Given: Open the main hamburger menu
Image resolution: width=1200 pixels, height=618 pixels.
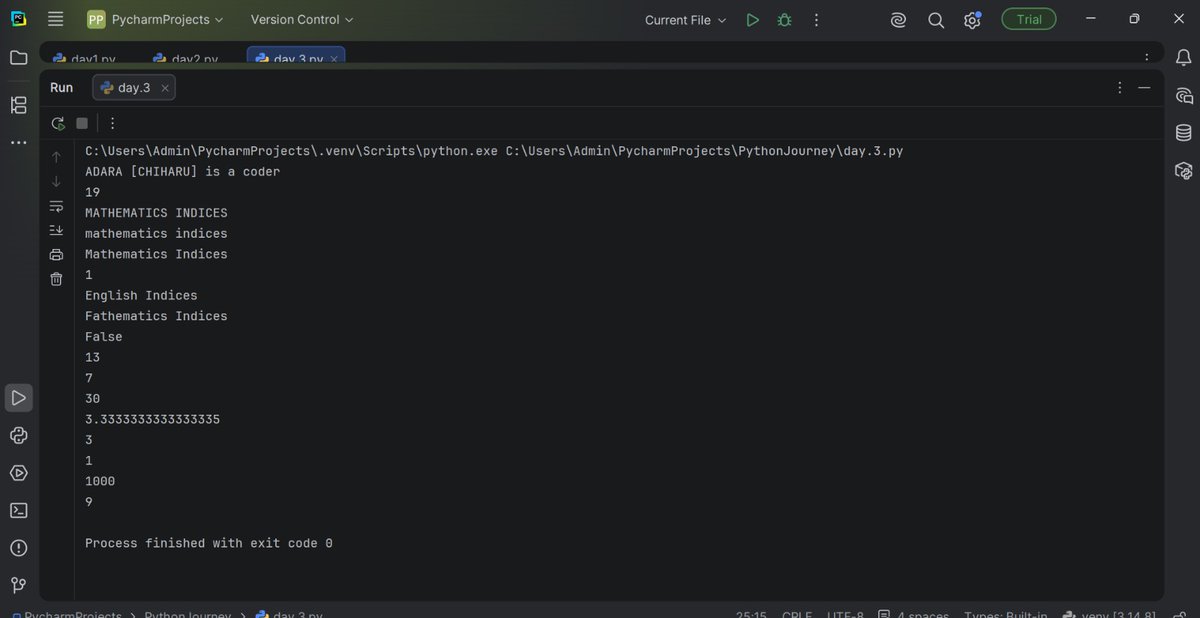Looking at the screenshot, I should tap(56, 19).
